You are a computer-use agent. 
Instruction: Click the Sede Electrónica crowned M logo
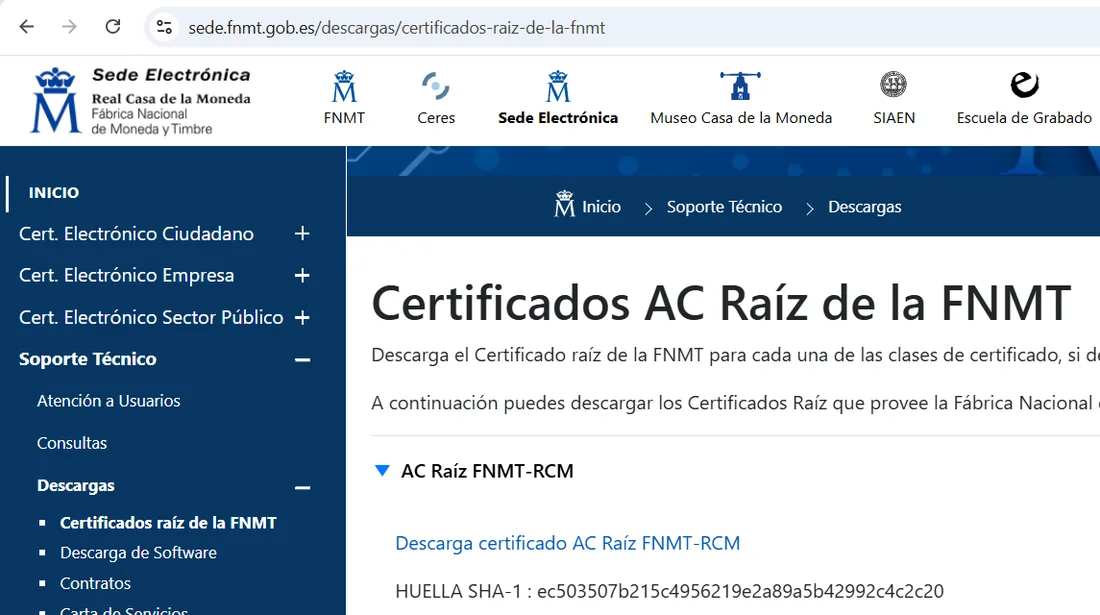(55, 100)
